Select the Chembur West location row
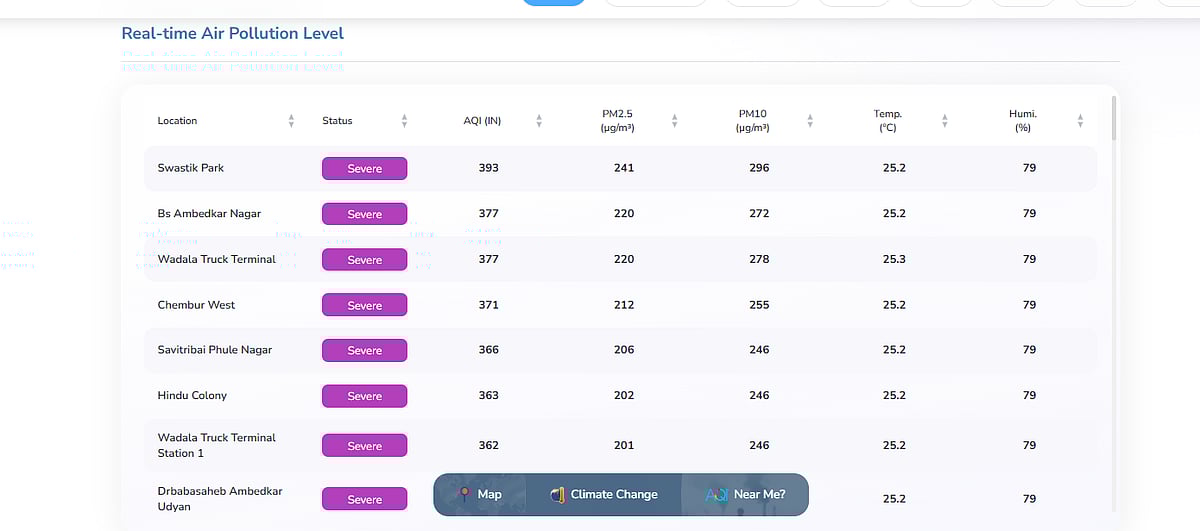 pyautogui.click(x=197, y=305)
